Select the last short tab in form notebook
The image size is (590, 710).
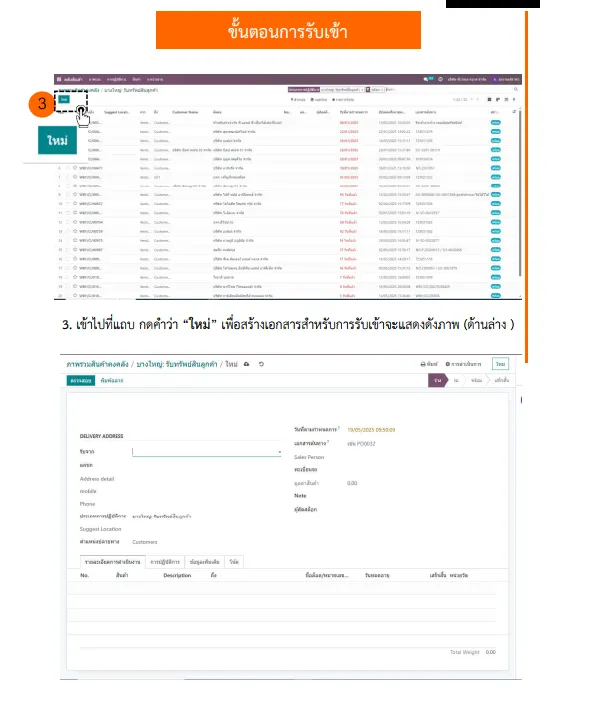point(234,562)
